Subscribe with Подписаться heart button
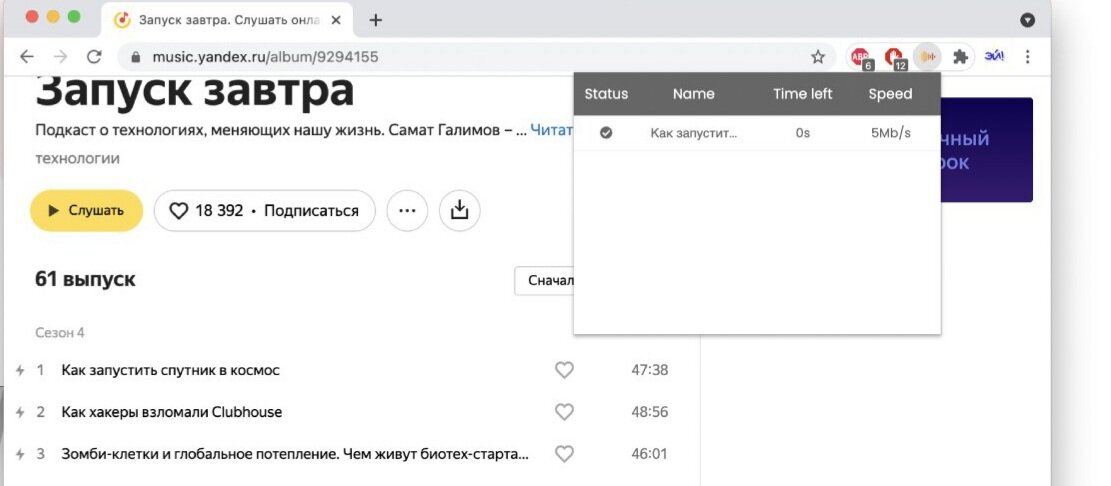Viewport: 1111px width, 486px height. [x=264, y=210]
